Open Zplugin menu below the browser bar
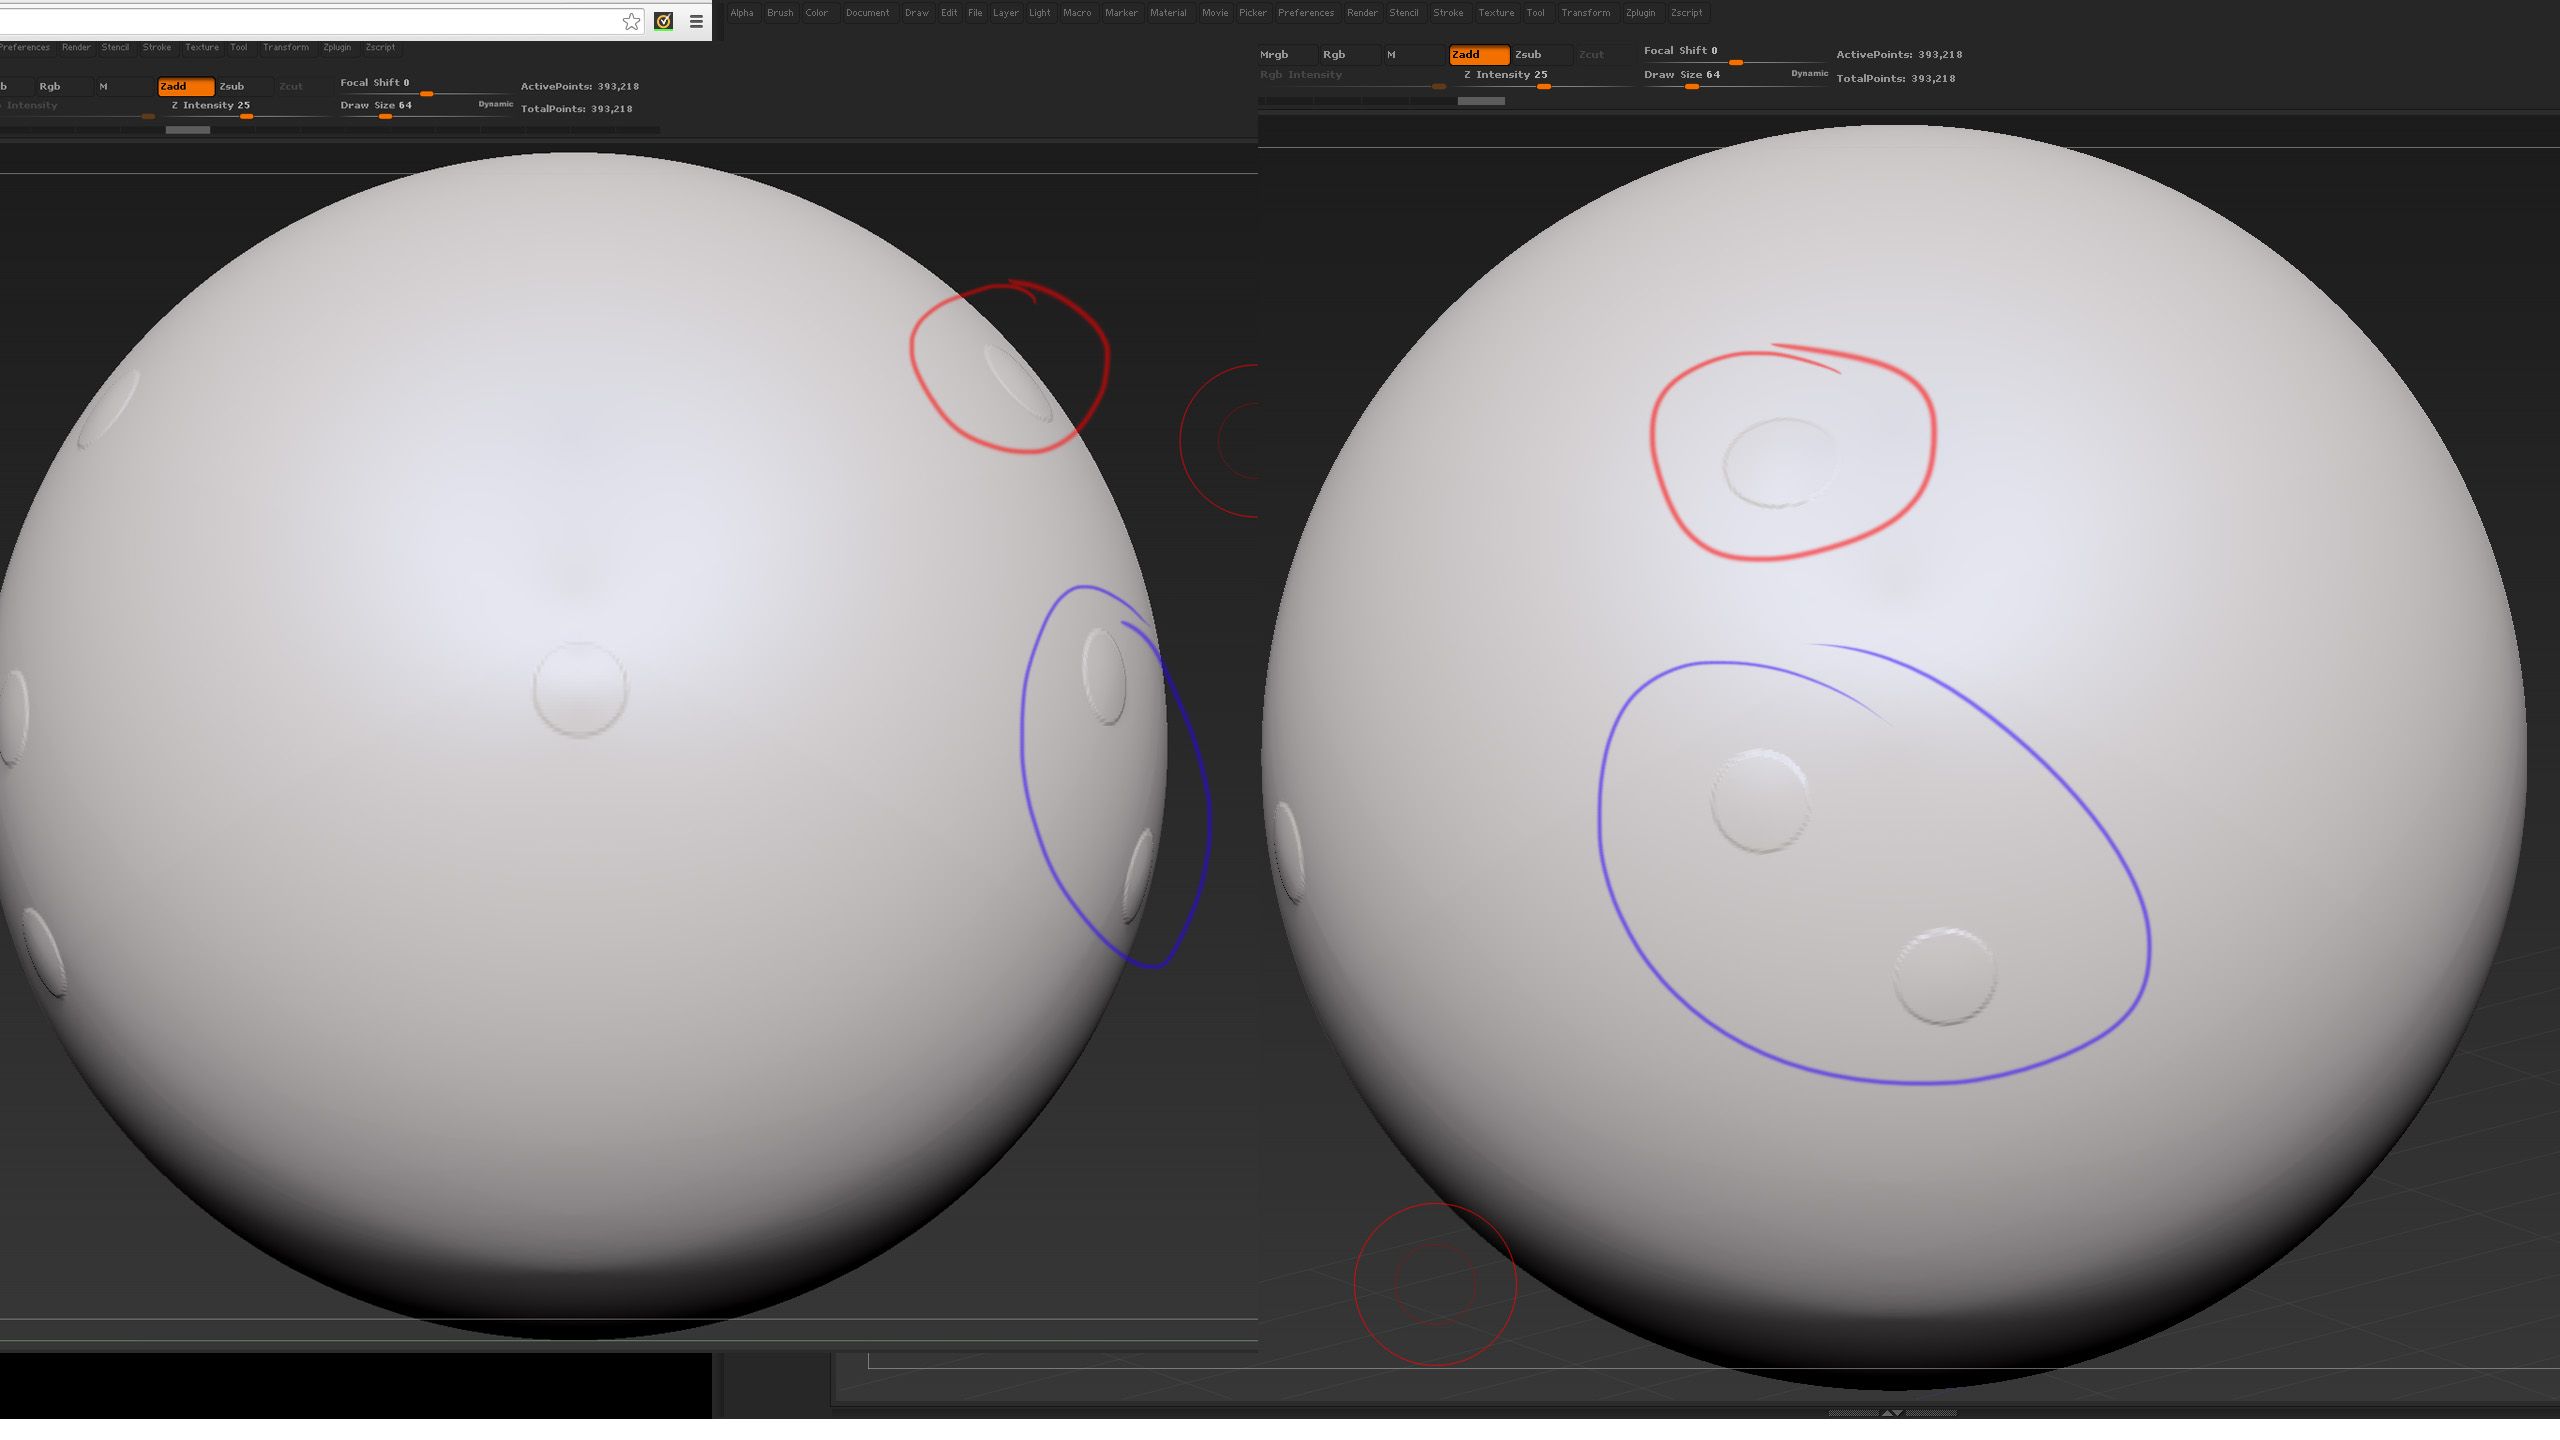Image resolution: width=2560 pixels, height=1440 pixels. (x=337, y=47)
